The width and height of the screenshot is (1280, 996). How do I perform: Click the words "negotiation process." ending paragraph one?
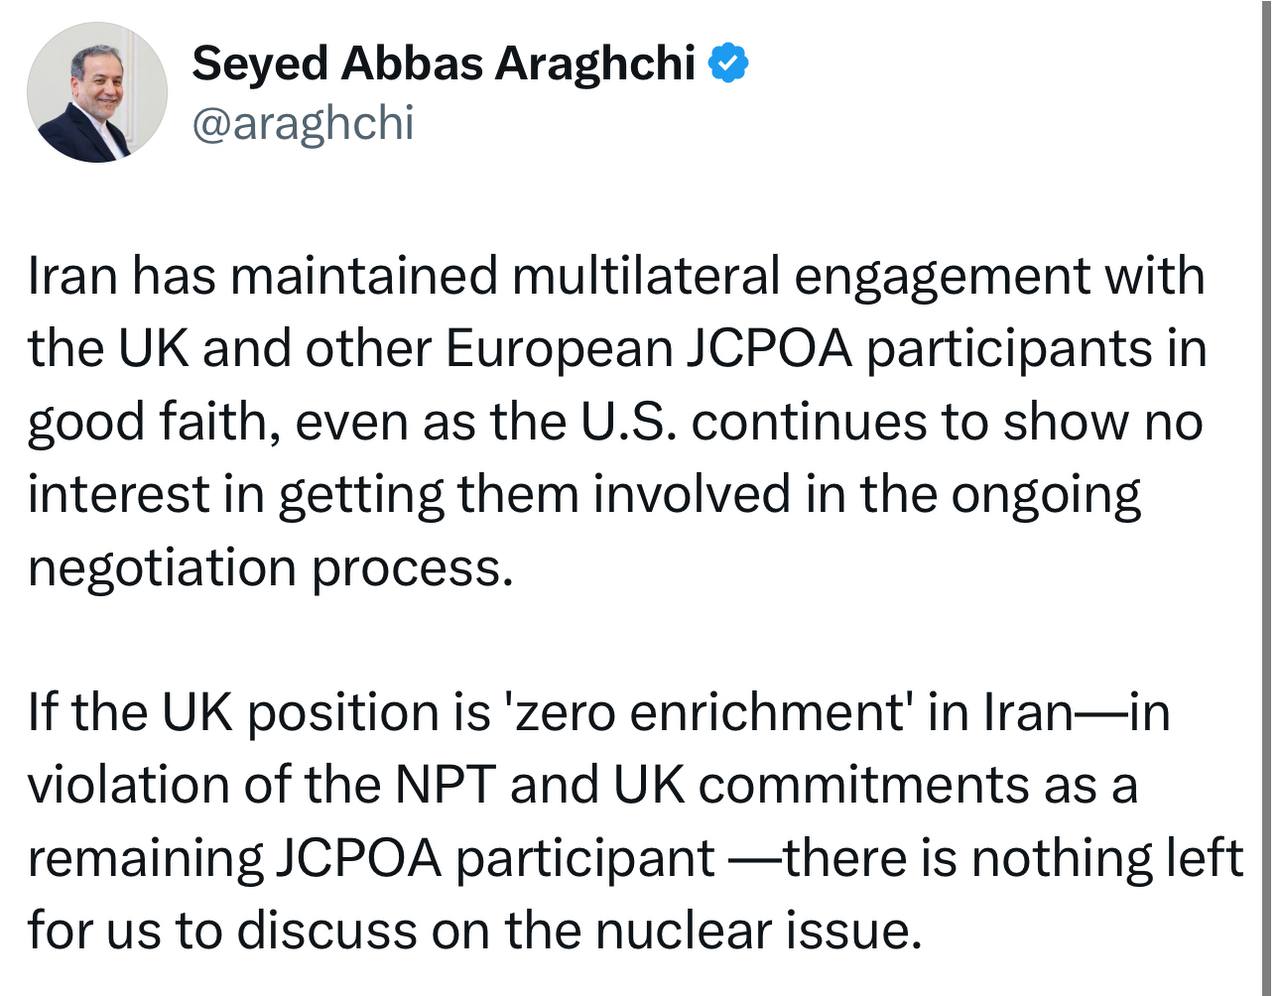point(270,568)
